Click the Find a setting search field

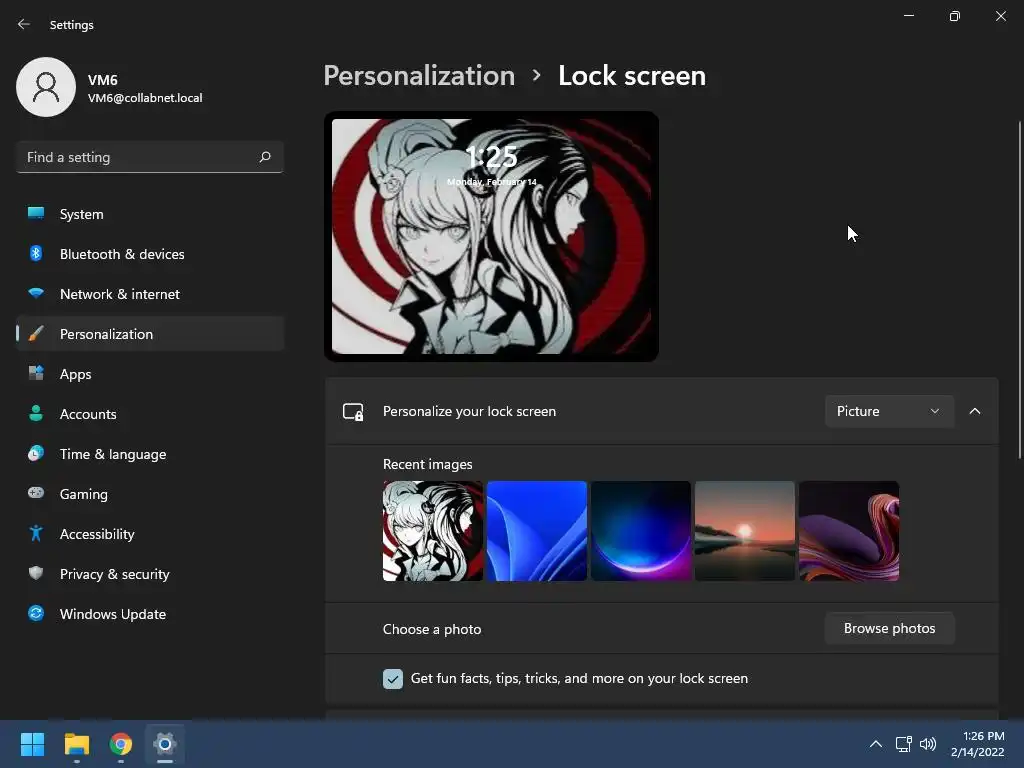pos(150,157)
